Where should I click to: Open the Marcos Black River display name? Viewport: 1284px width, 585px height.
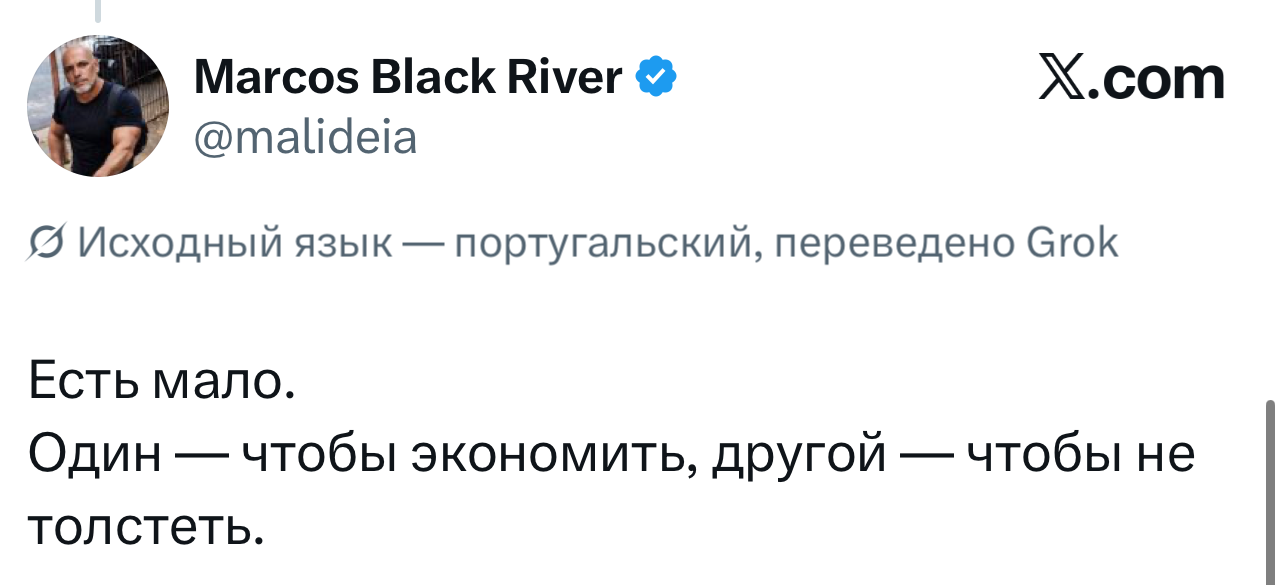[407, 77]
